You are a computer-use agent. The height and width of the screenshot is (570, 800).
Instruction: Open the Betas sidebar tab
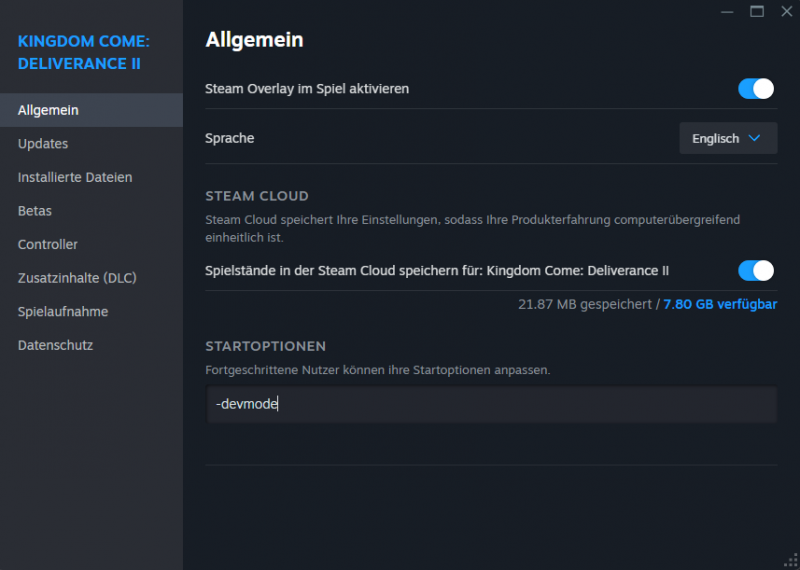coord(91,211)
